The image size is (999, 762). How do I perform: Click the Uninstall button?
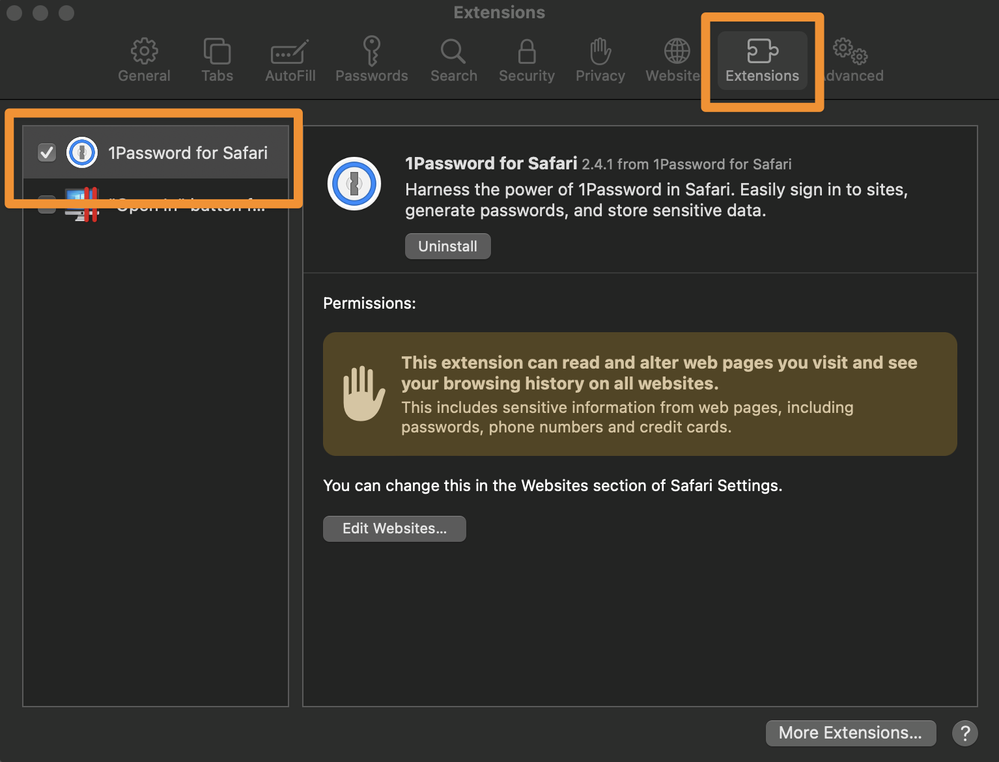coord(447,246)
